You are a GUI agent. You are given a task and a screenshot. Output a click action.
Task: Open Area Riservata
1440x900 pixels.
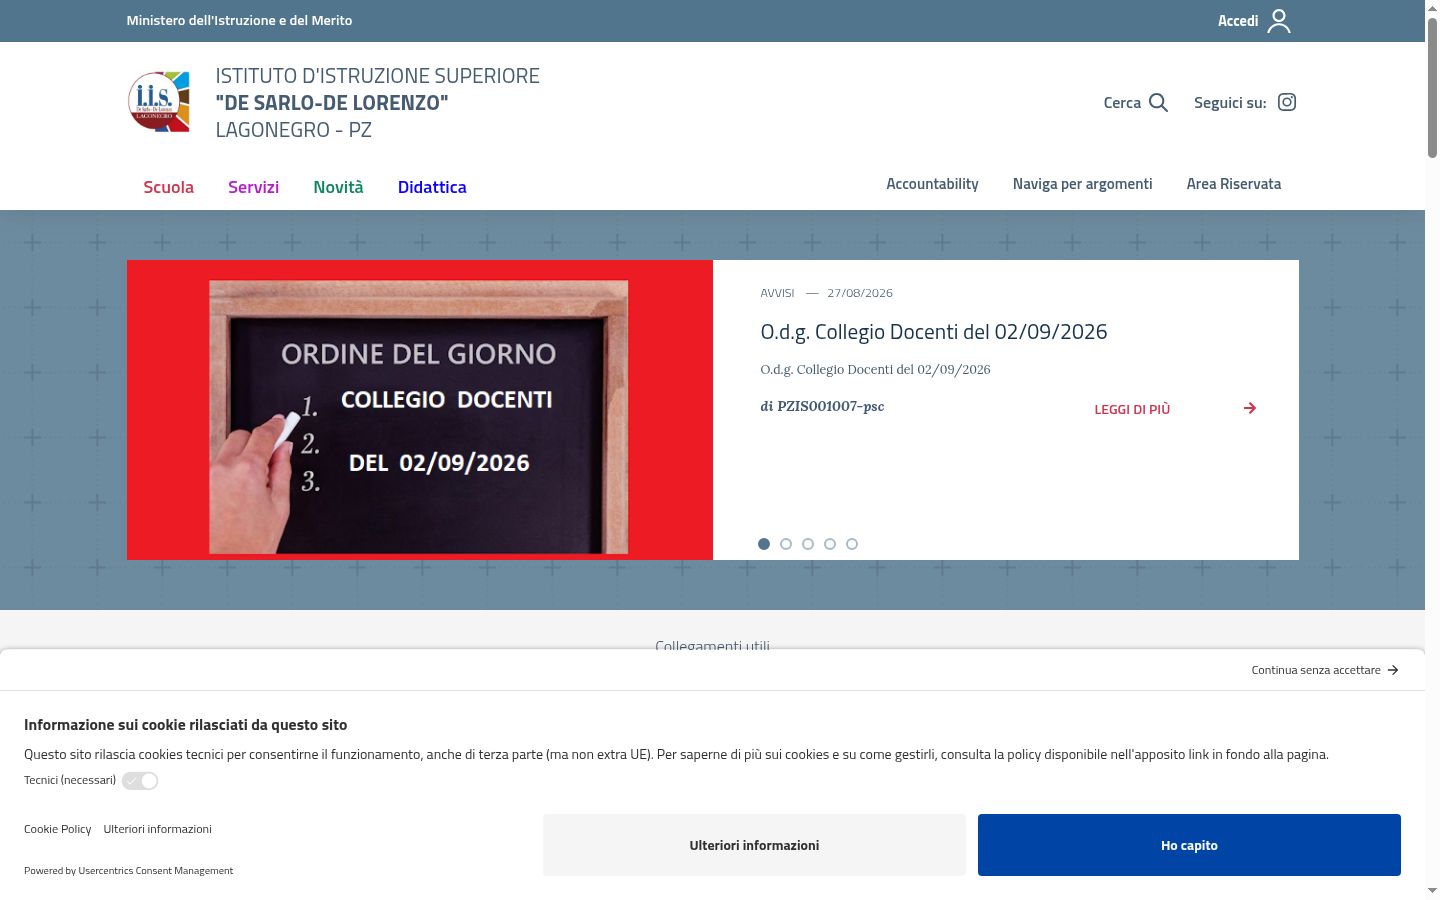pyautogui.click(x=1234, y=184)
